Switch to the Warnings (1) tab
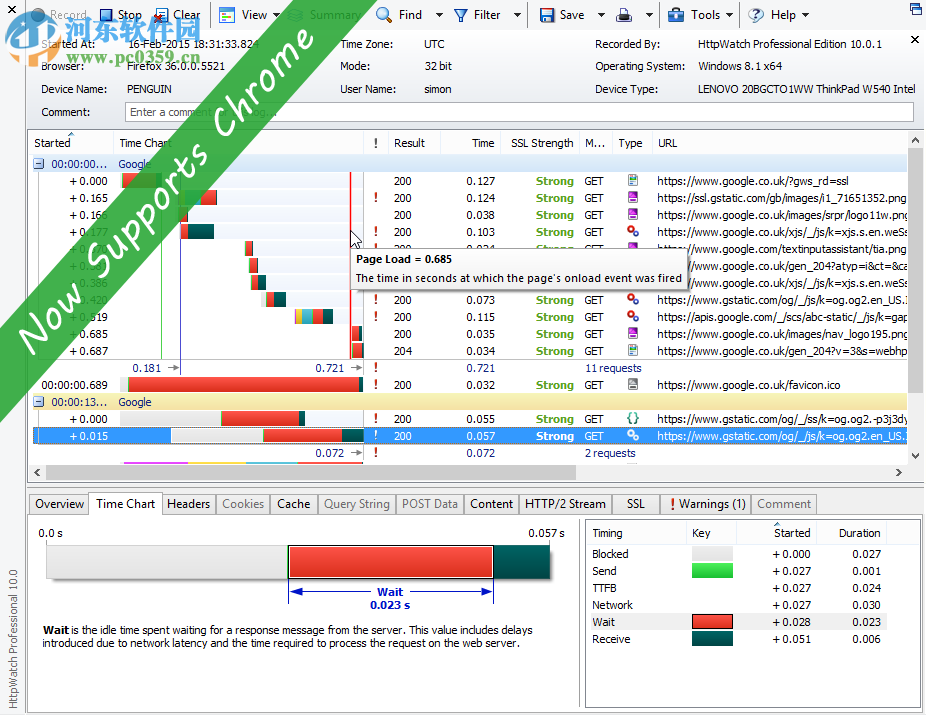Screen dimensions: 926x715 click(x=706, y=504)
